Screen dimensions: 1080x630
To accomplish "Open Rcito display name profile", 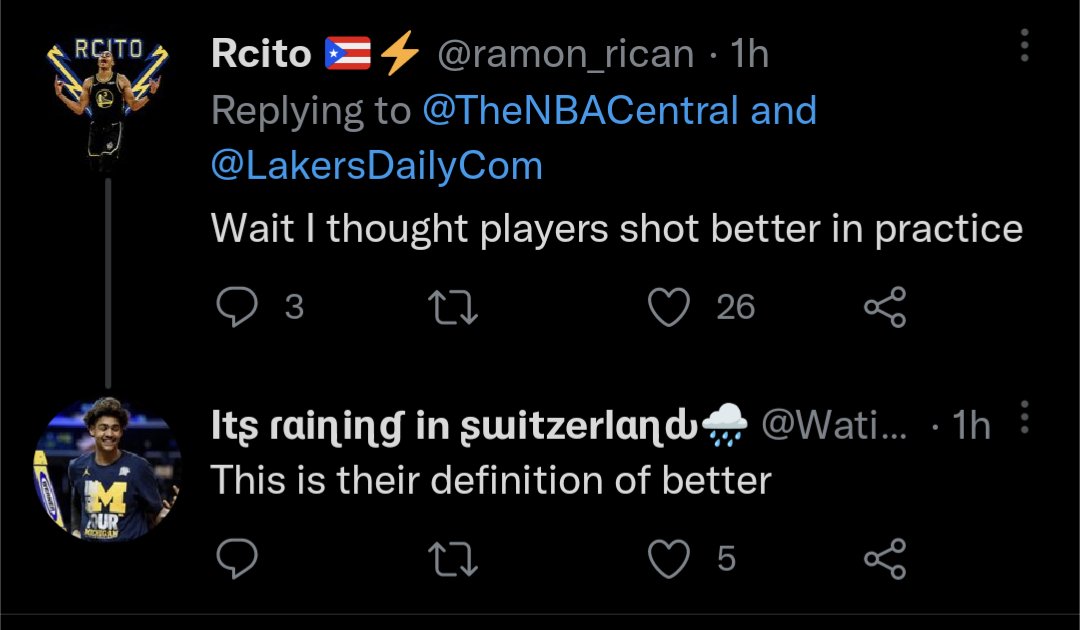I will point(262,55).
